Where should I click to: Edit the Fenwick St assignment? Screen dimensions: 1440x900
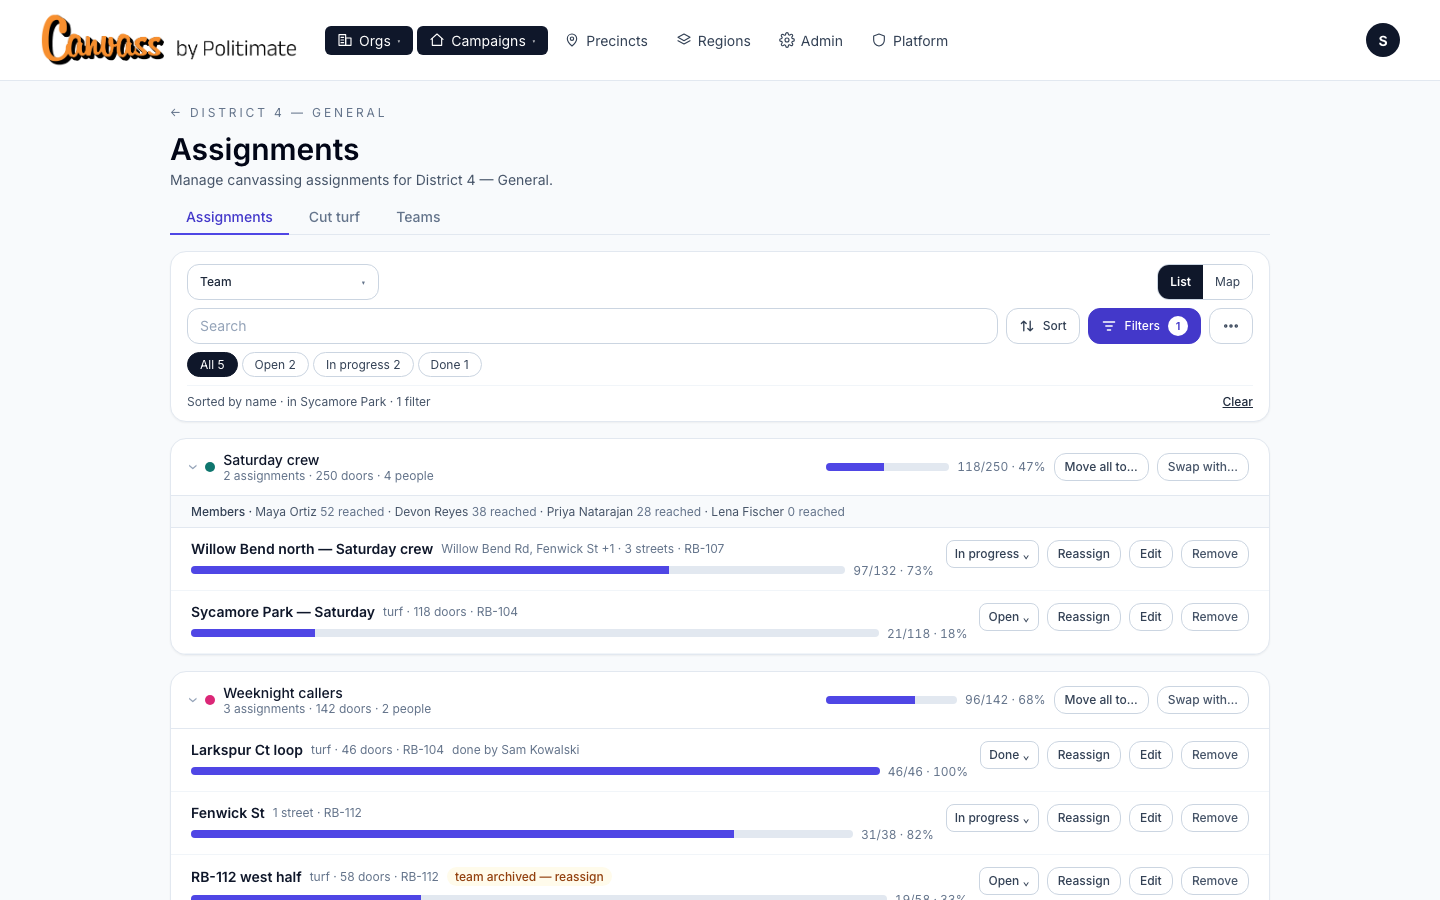pos(1151,818)
